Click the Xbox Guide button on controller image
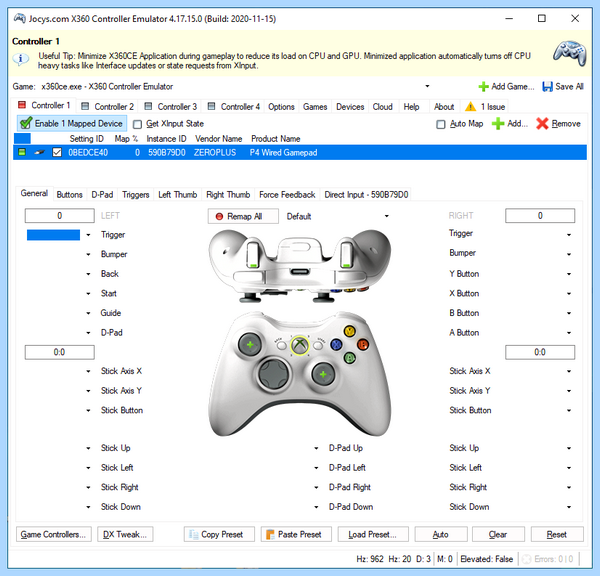This screenshot has width=600, height=576. pyautogui.click(x=300, y=346)
